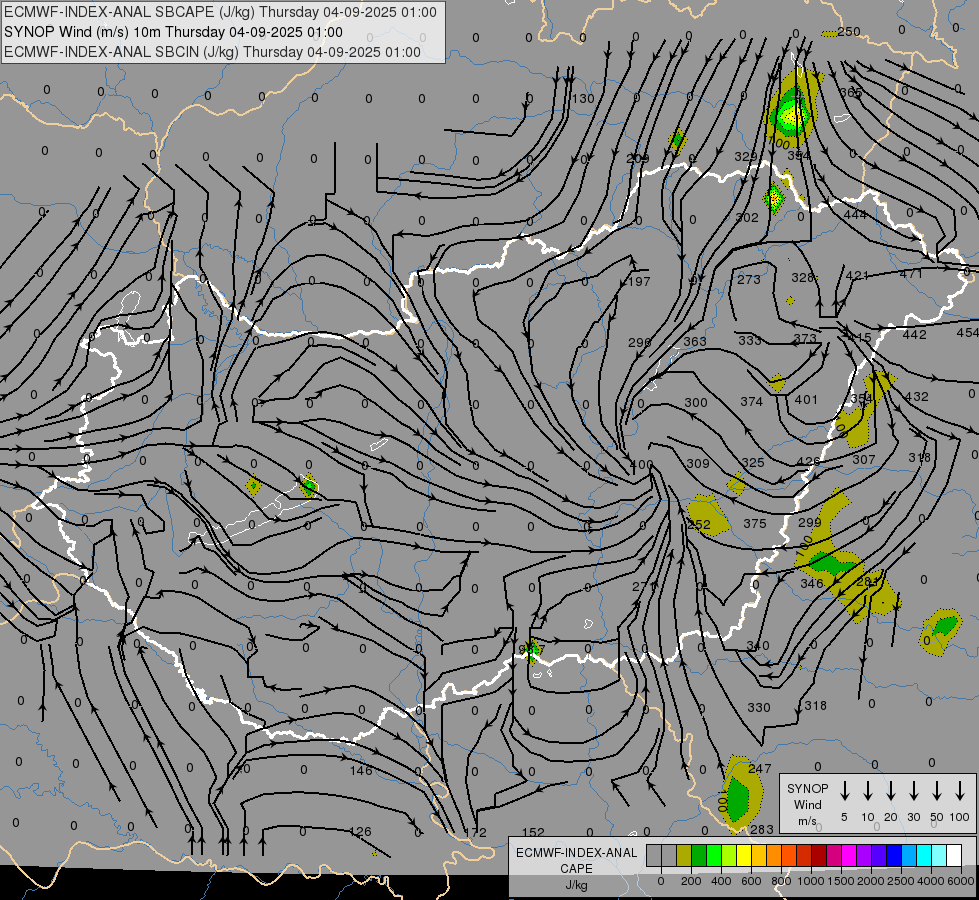The image size is (979, 900).
Task: Click the 1500 tick on CAPE scale
Action: [840, 881]
